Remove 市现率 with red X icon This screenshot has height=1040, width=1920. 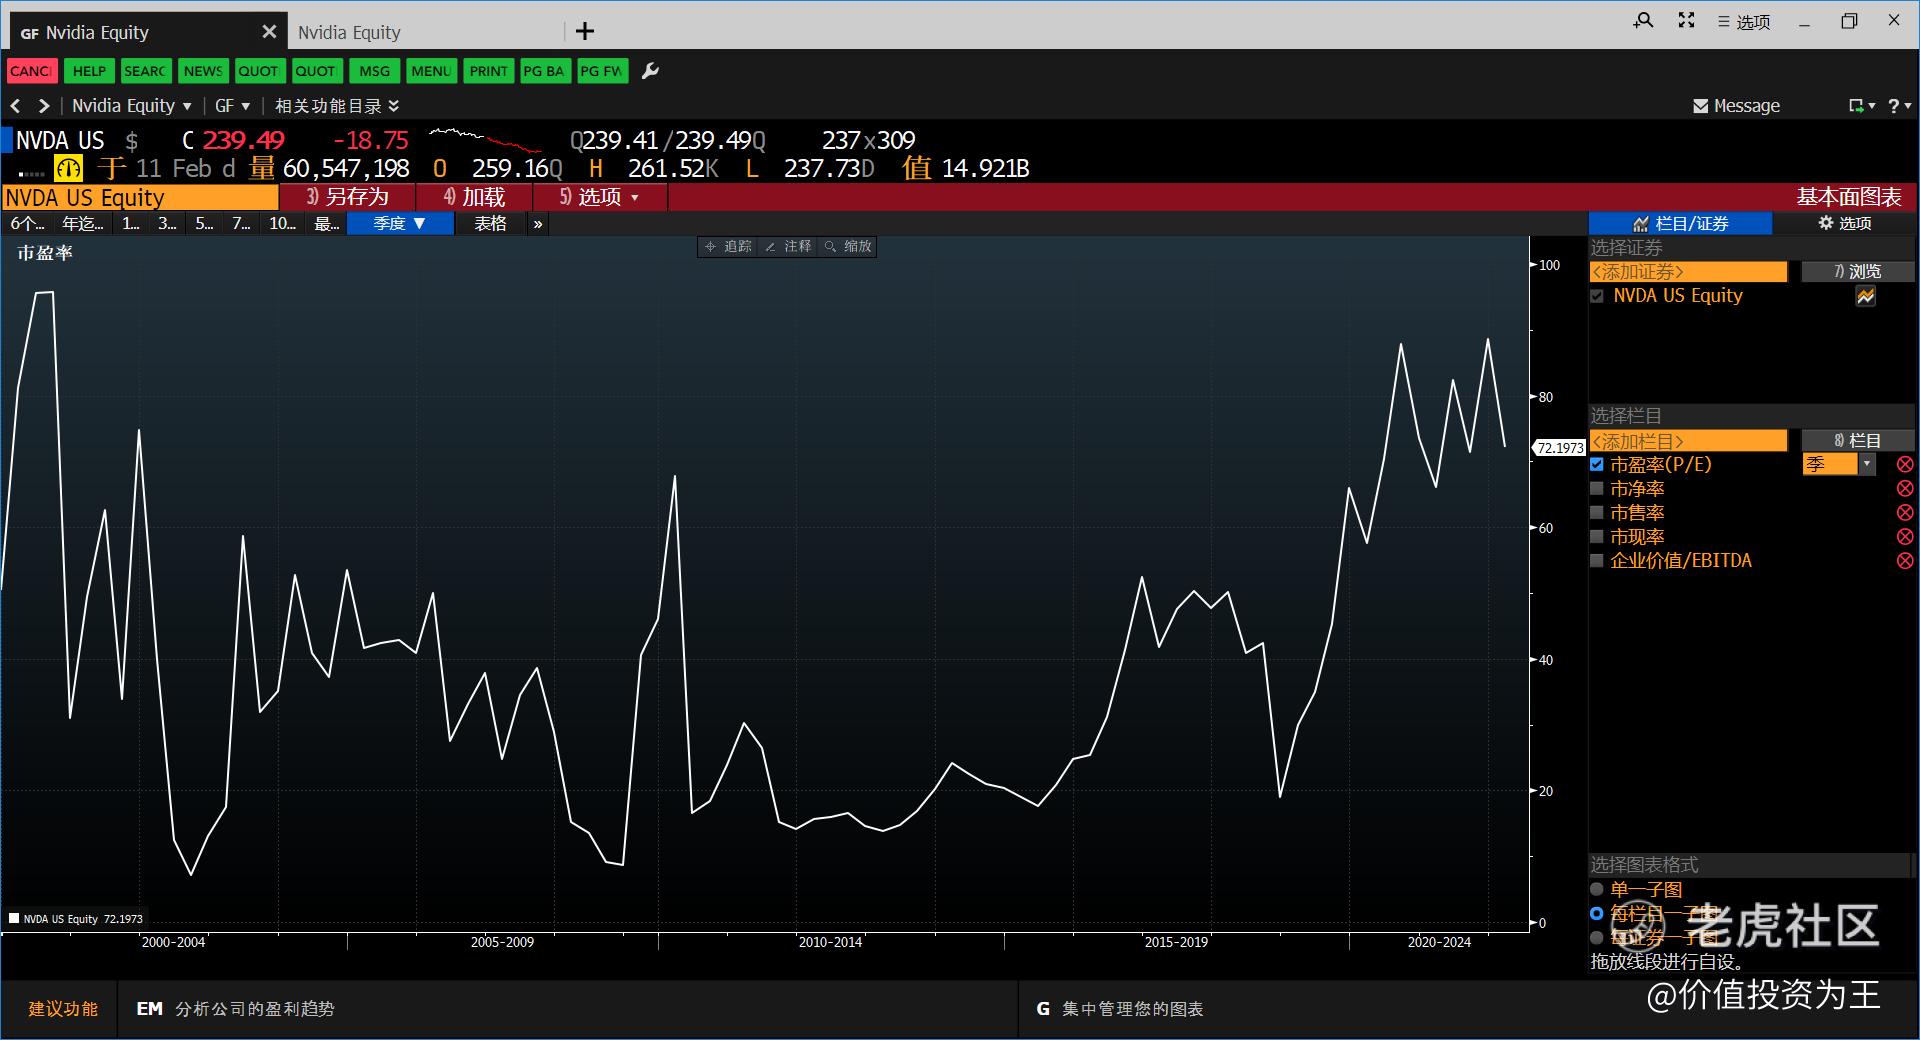(1905, 536)
